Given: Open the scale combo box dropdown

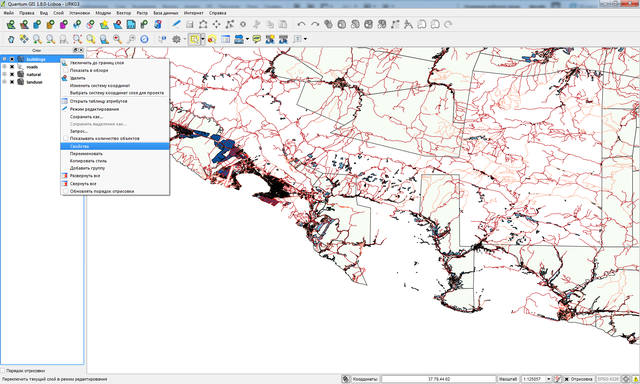Looking at the screenshot, I should coord(549,379).
